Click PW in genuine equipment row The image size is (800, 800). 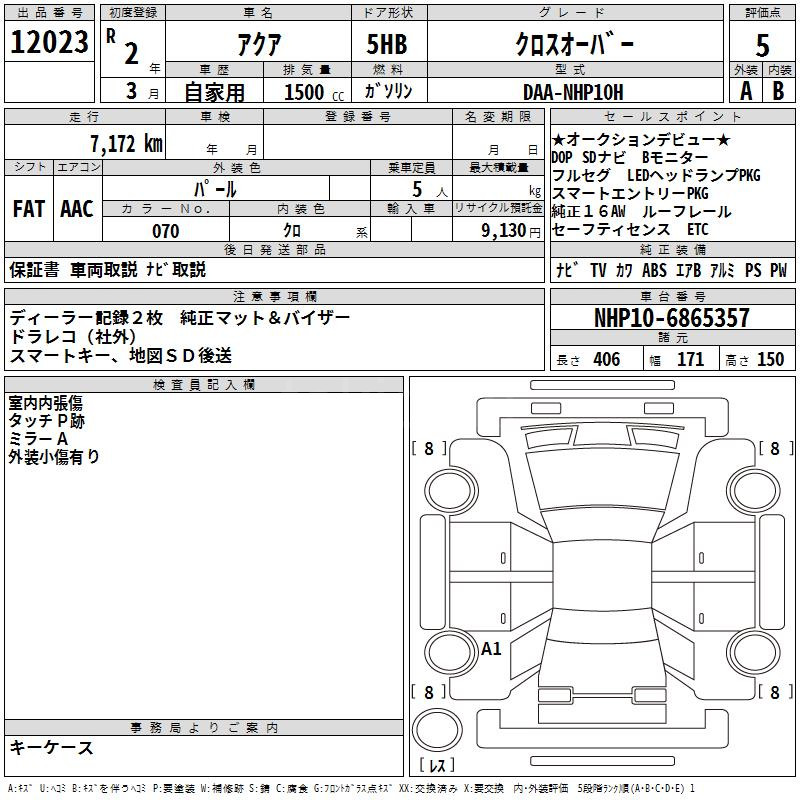779,270
